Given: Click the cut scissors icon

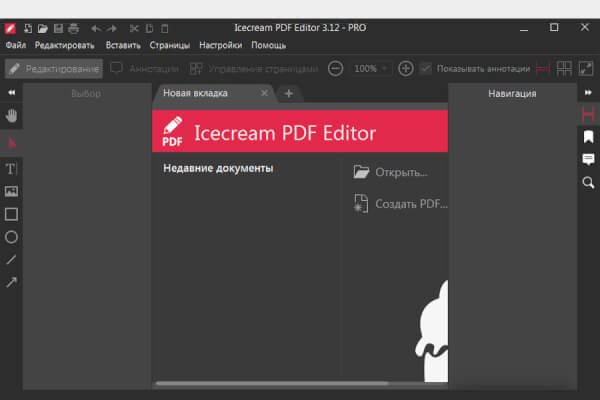Looking at the screenshot, I should 134,28.
